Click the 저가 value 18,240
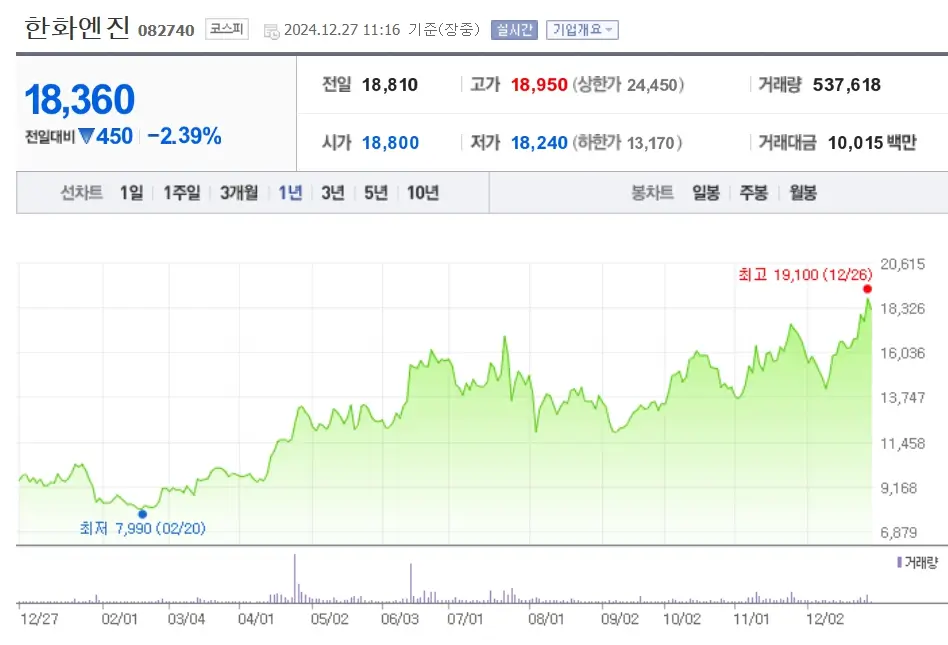 point(539,143)
